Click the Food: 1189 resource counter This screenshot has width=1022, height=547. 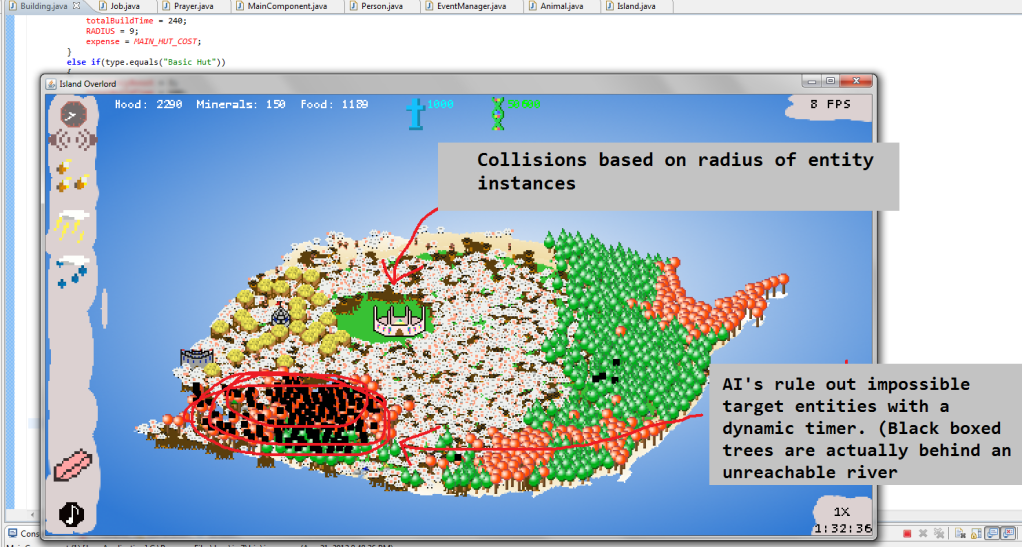pyautogui.click(x=334, y=104)
